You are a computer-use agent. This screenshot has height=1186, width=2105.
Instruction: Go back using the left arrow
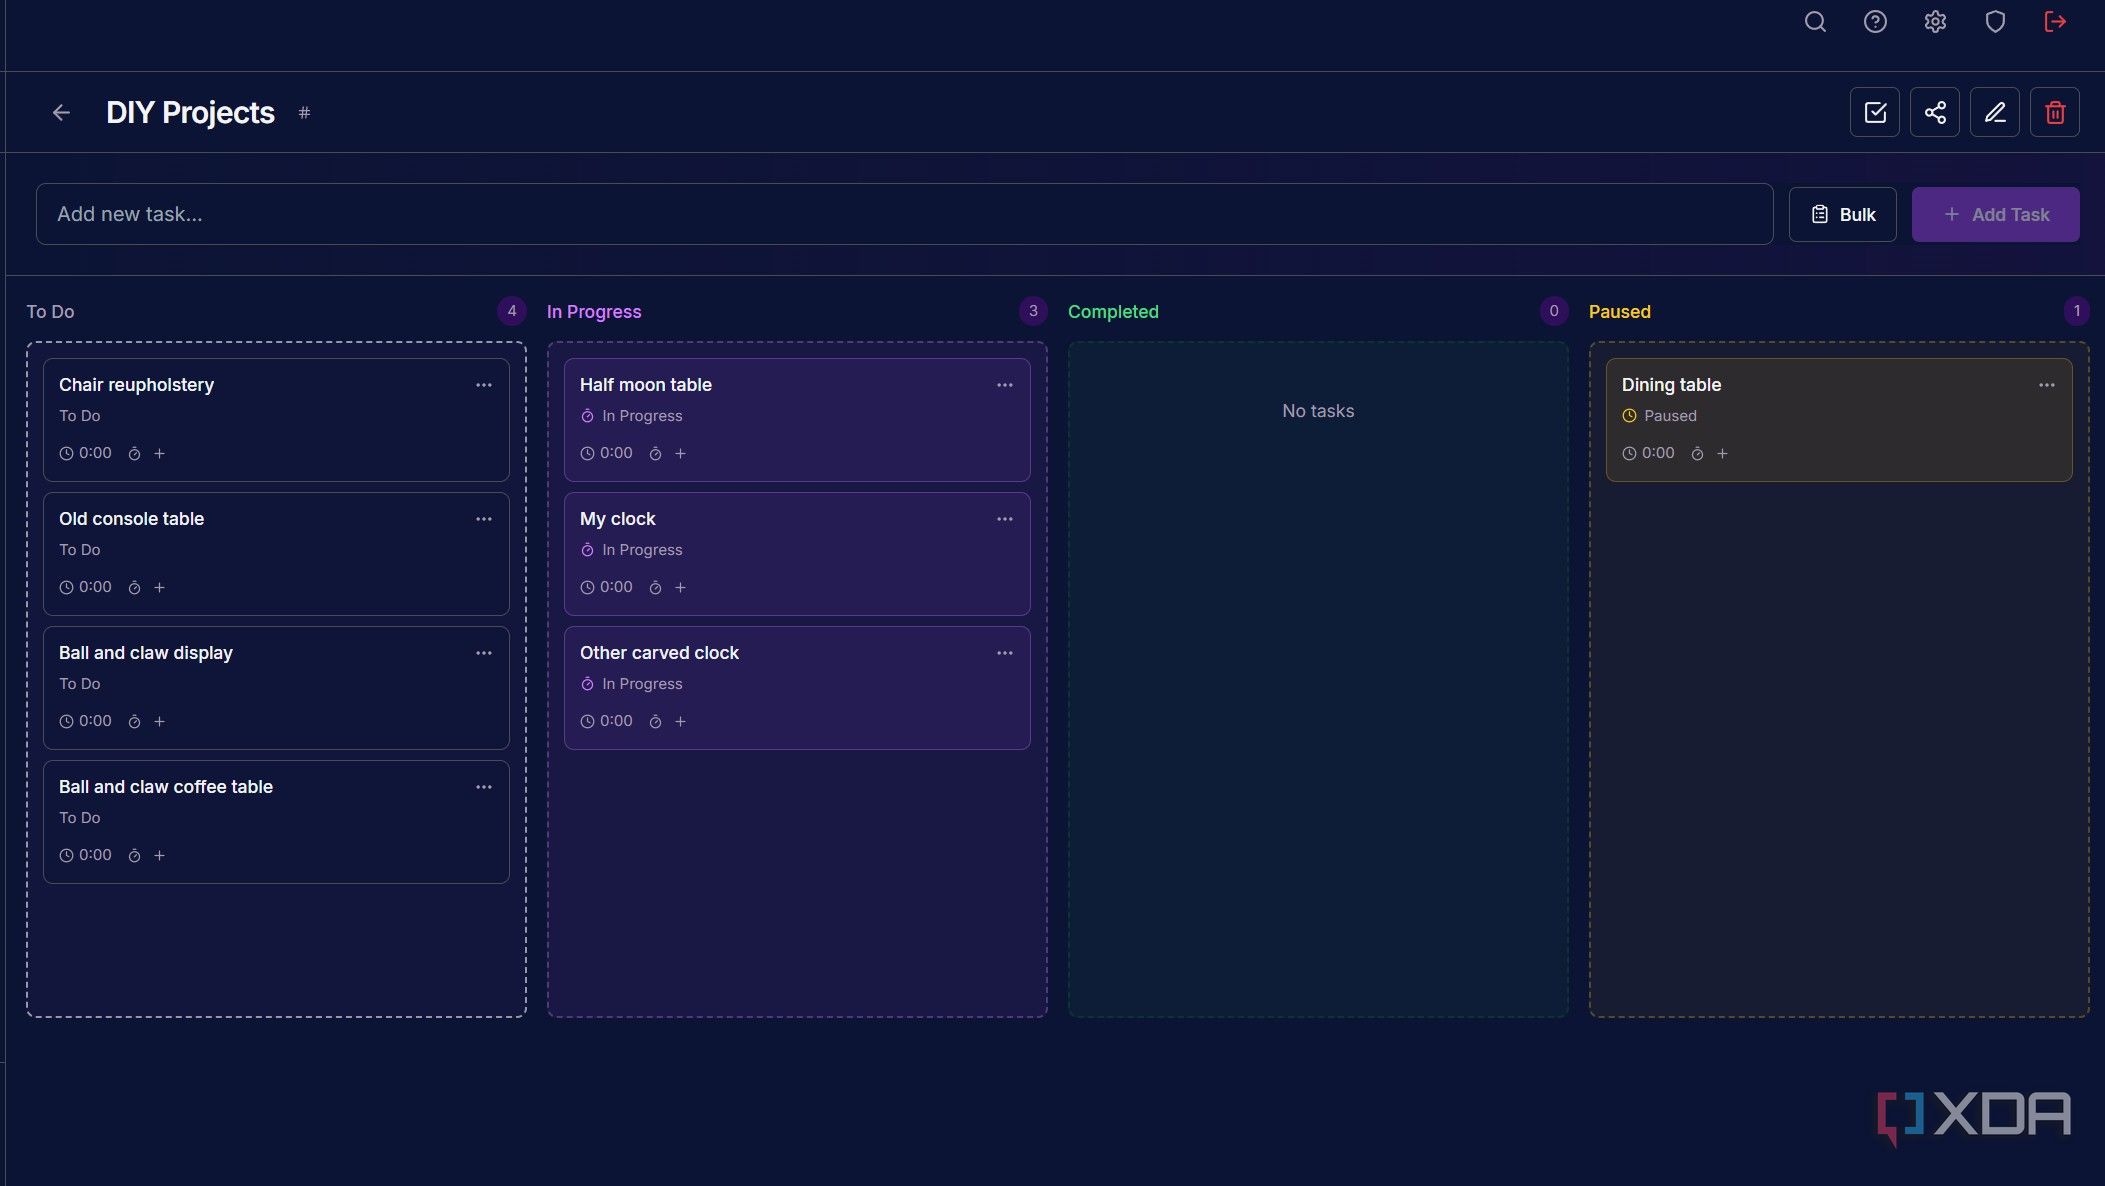[61, 113]
